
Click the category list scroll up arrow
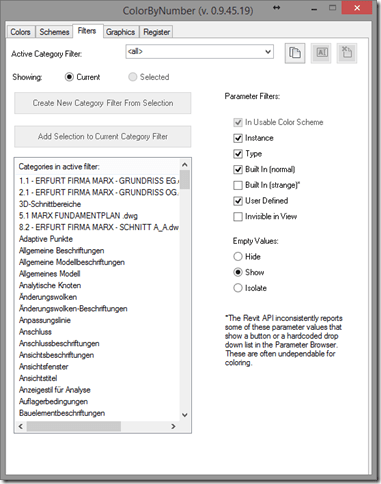tap(185, 165)
